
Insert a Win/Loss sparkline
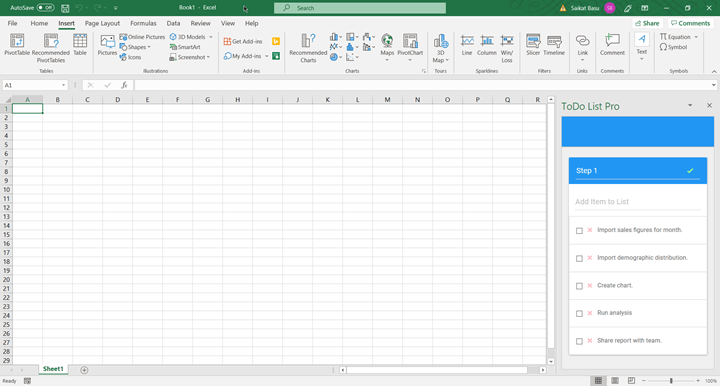507,48
